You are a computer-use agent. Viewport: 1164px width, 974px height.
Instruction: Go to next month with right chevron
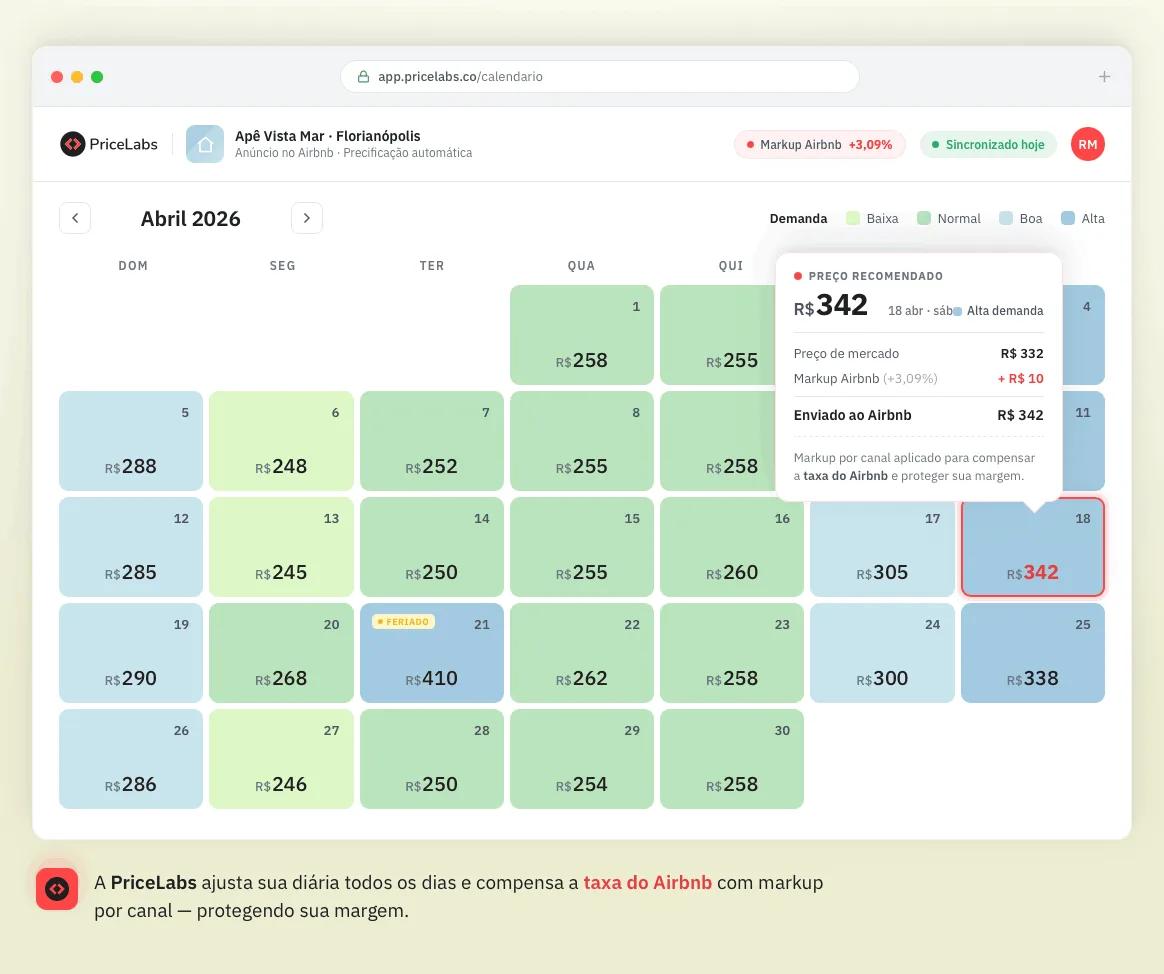point(307,218)
